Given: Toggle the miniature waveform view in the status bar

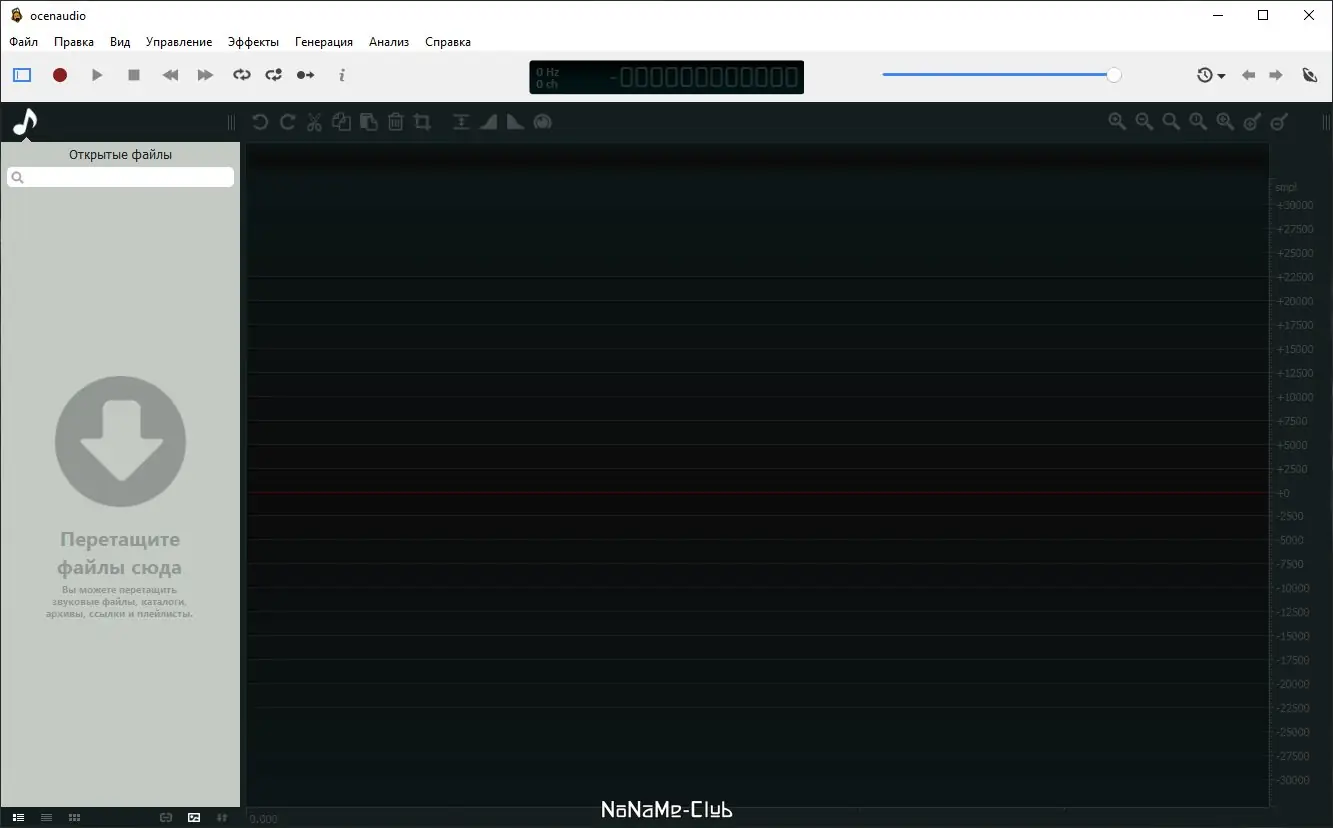Looking at the screenshot, I should click(x=193, y=817).
